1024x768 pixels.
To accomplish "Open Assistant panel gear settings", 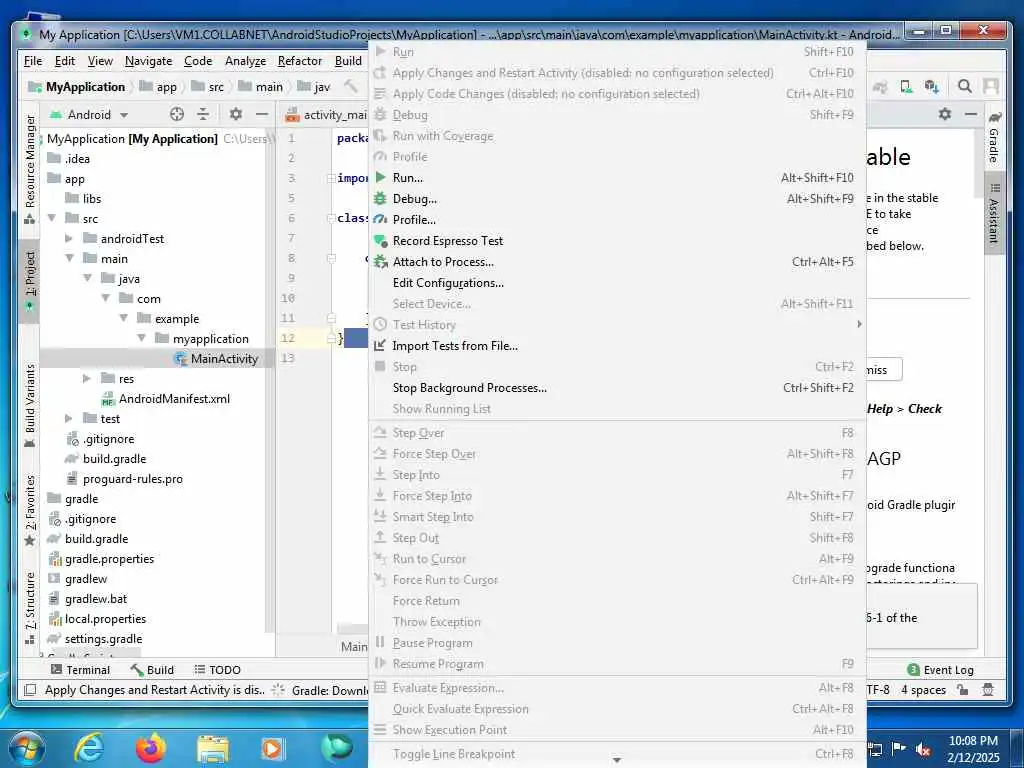I will 944,114.
